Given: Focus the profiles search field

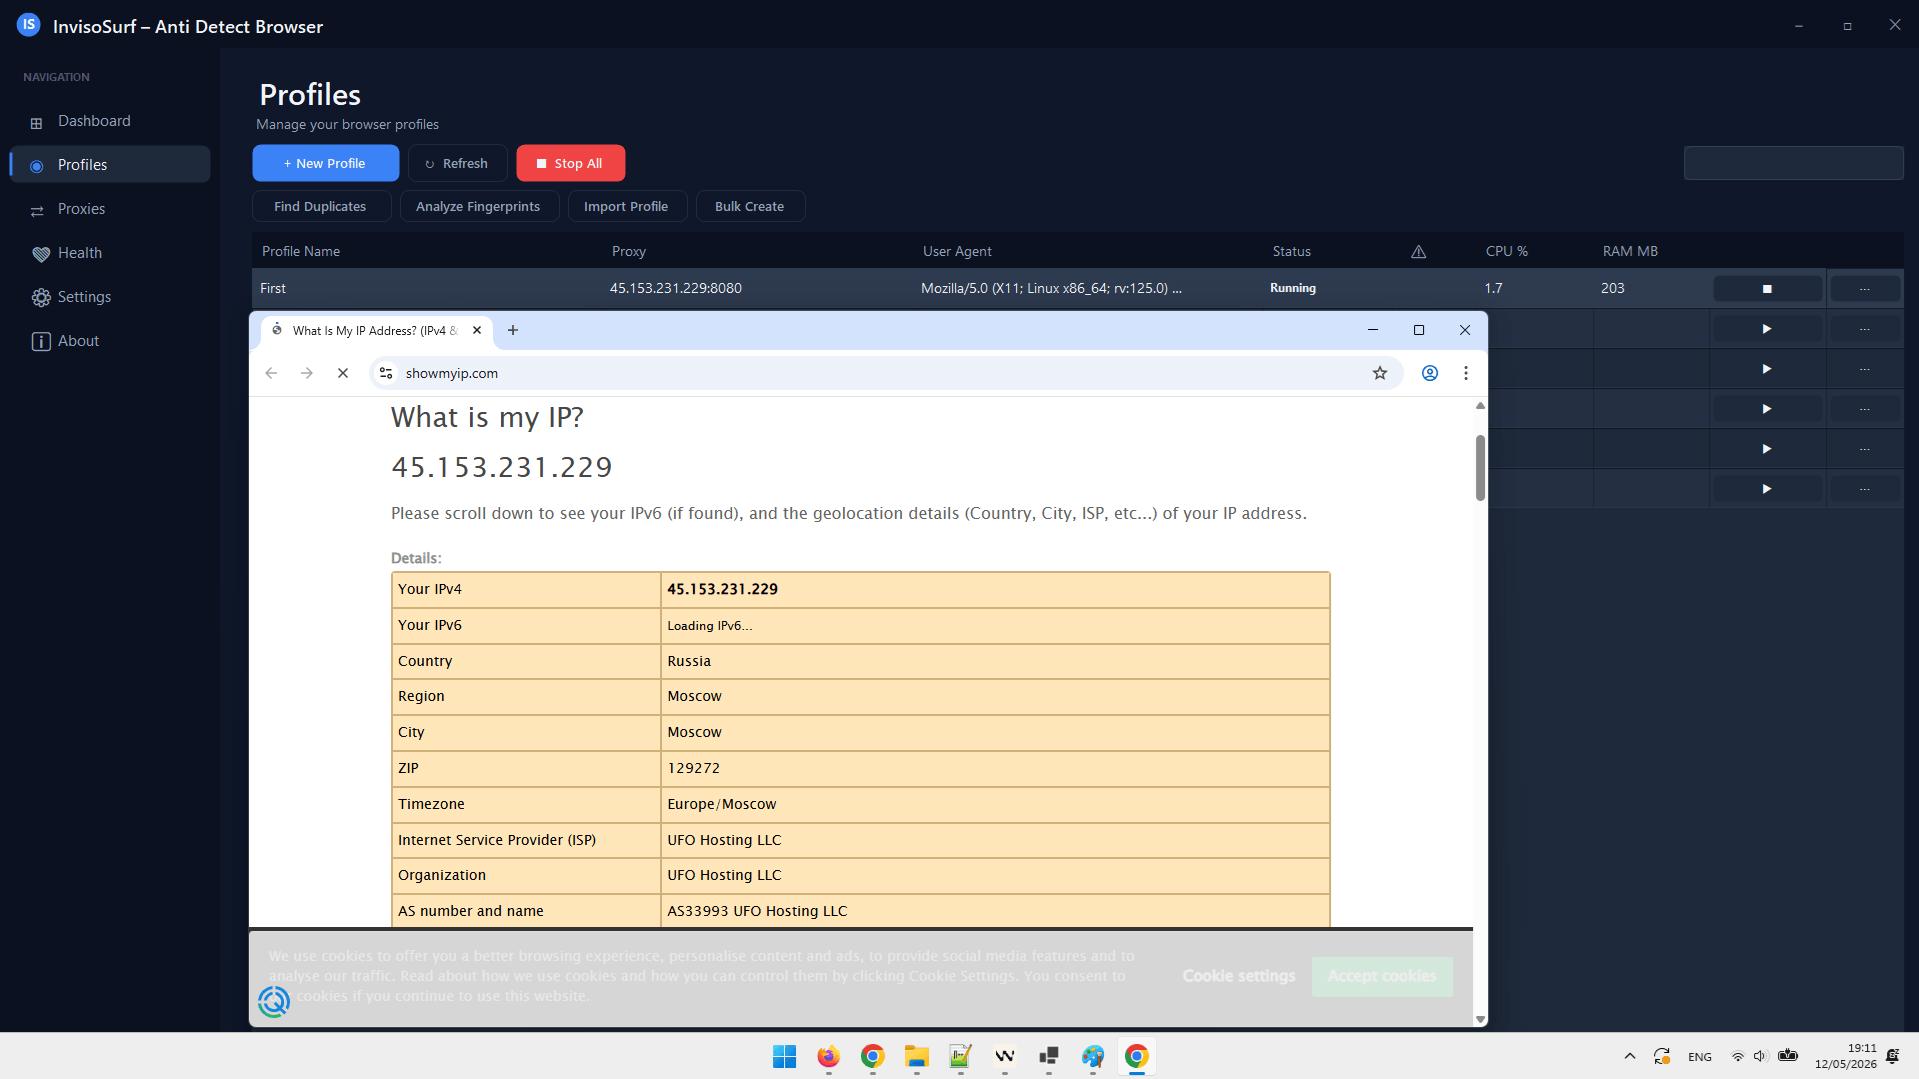Looking at the screenshot, I should [x=1793, y=163].
